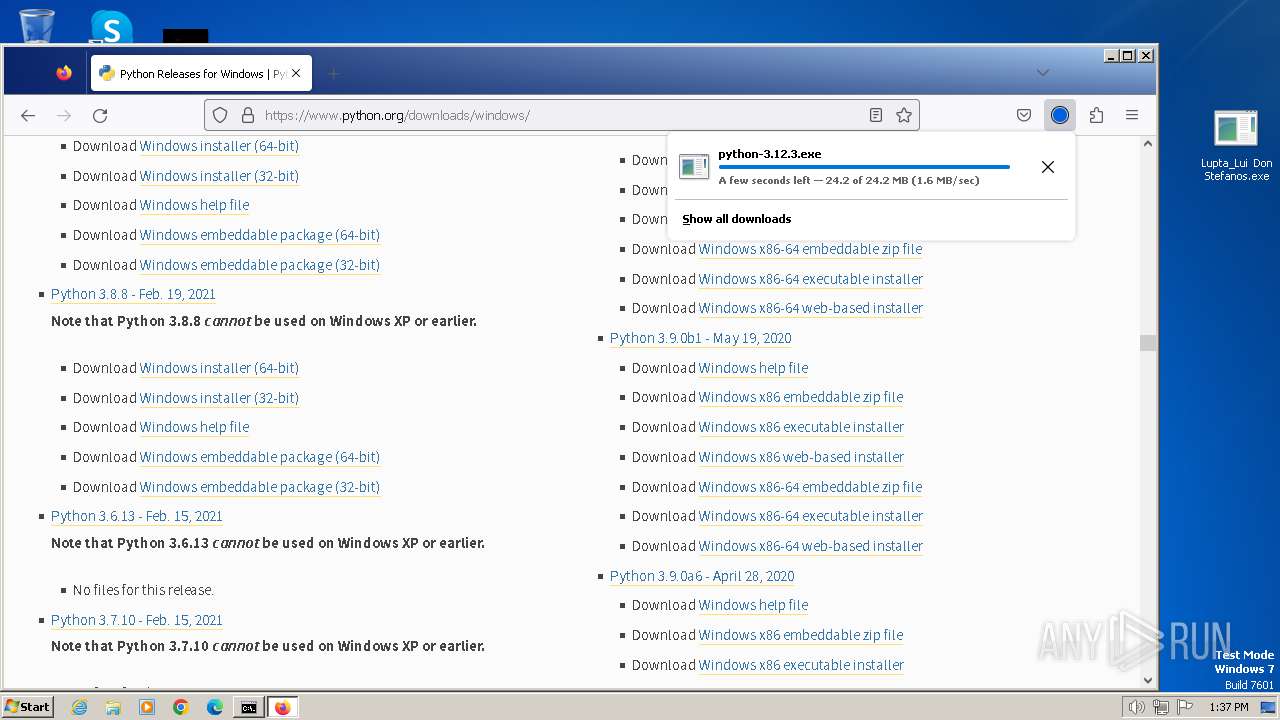Click Windows embeddable package (64-bit) under Python 3.8.8
This screenshot has height=720, width=1280.
click(x=260, y=457)
